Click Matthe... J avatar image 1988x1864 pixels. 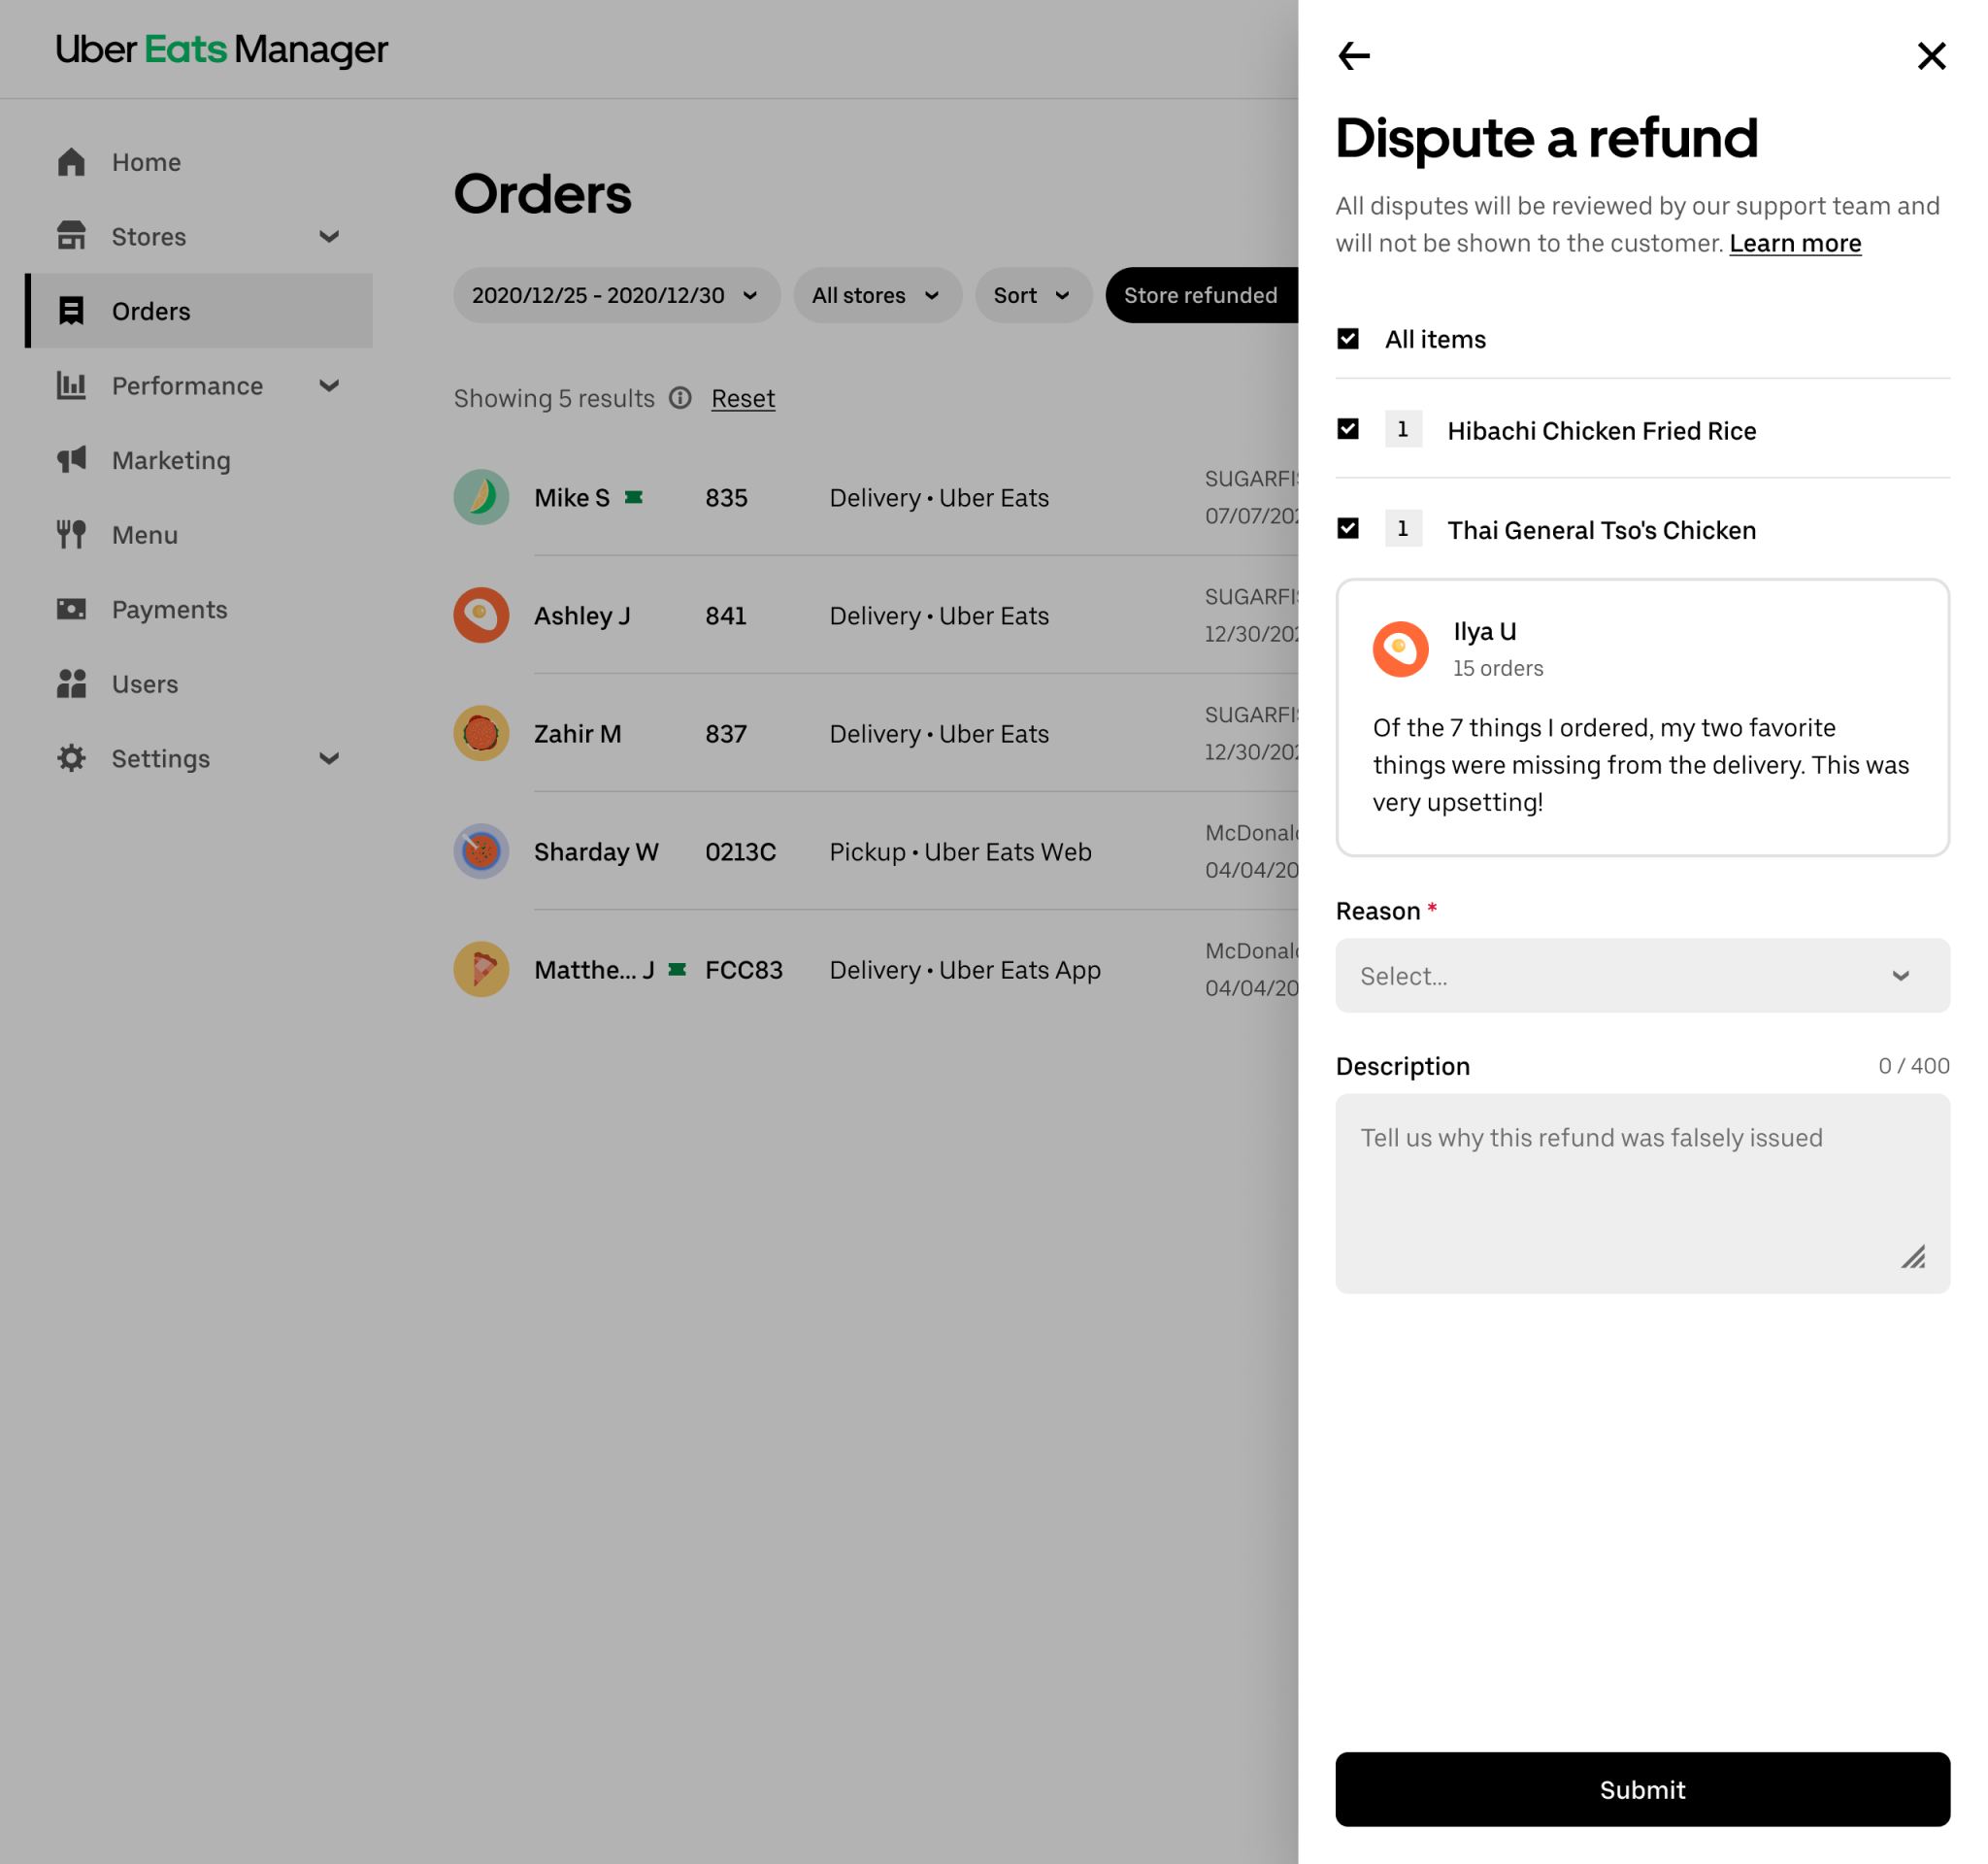[481, 969]
